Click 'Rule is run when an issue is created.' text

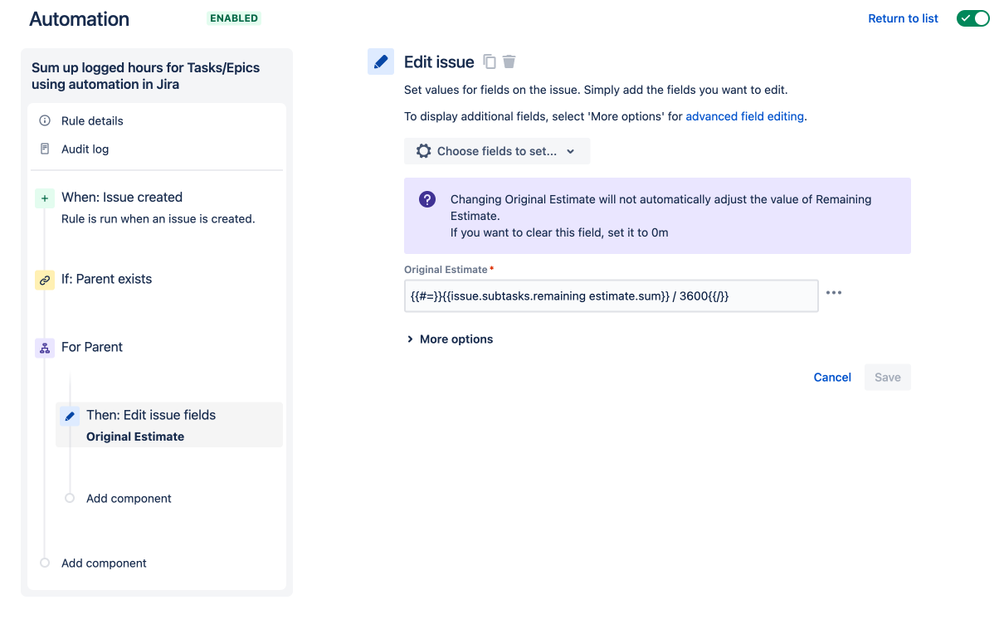point(158,219)
